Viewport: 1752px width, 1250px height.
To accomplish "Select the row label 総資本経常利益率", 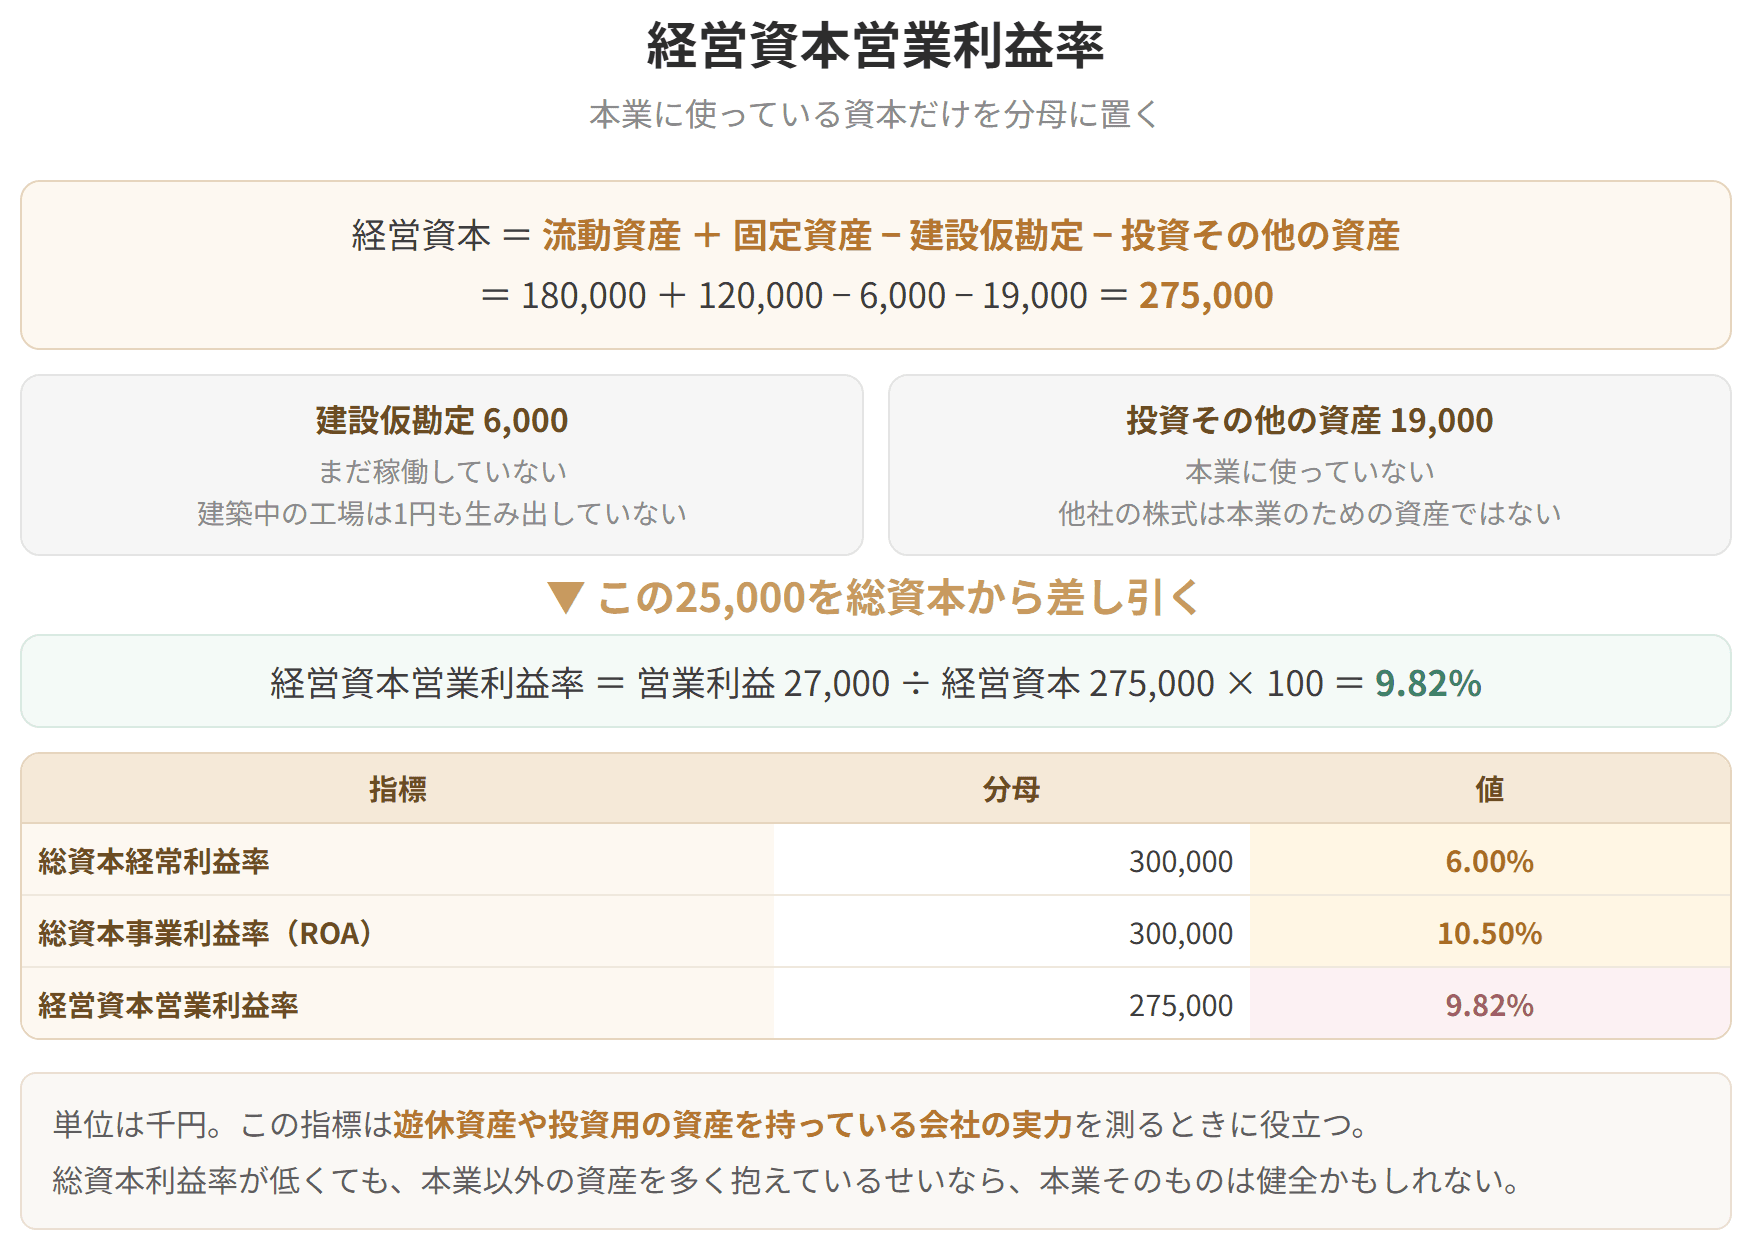I will click(x=154, y=862).
